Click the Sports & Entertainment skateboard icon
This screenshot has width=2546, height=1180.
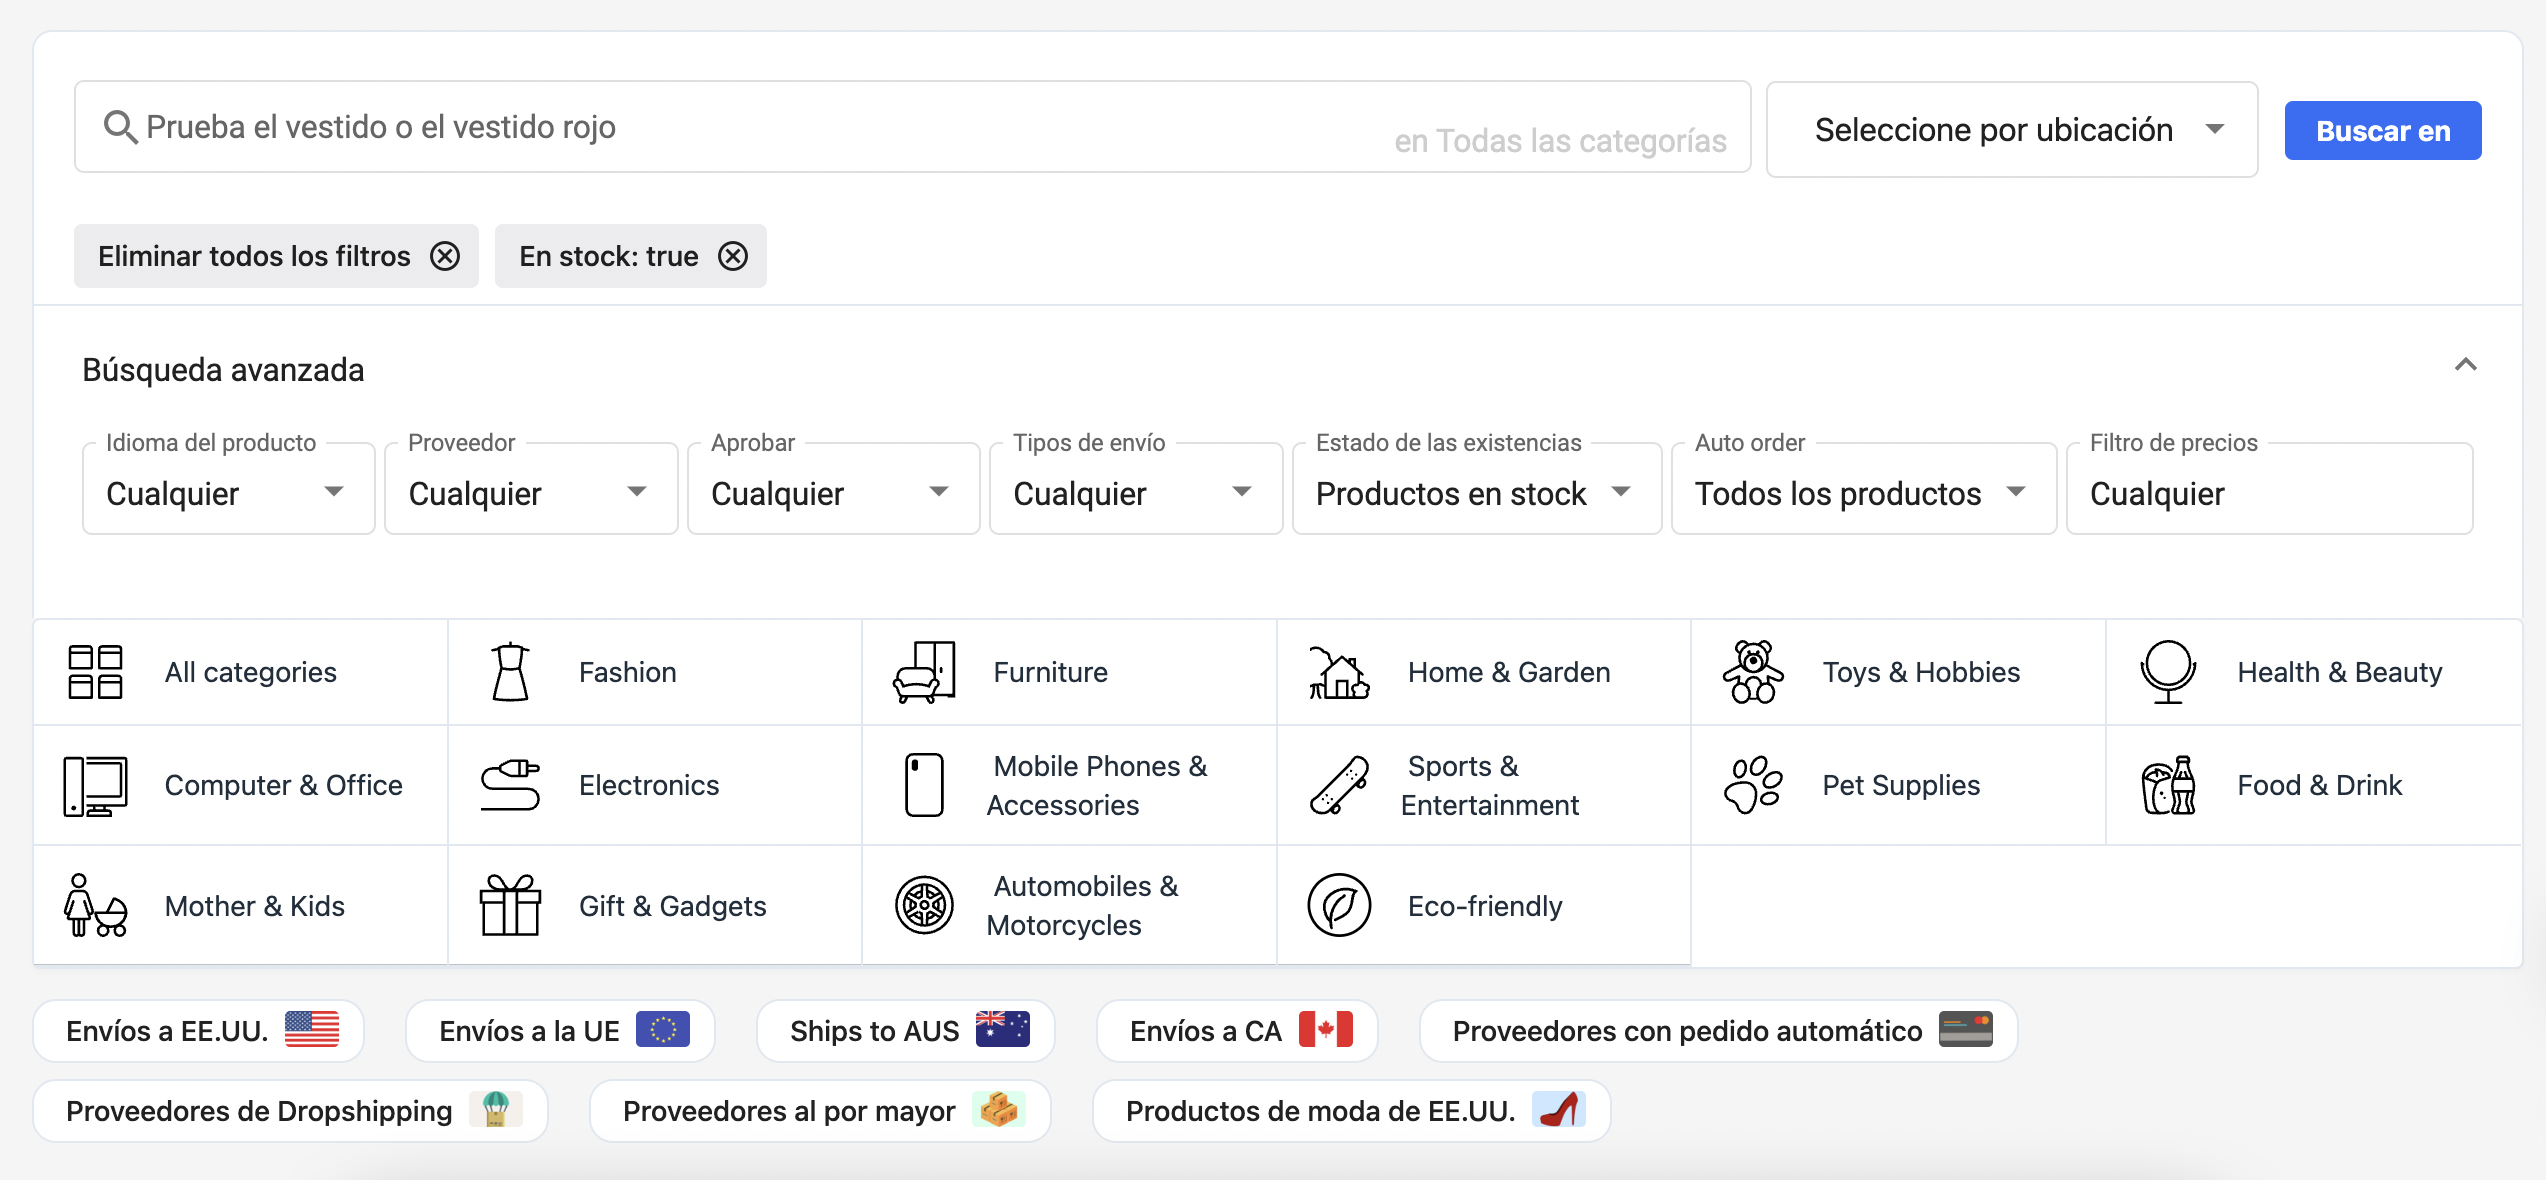(x=1338, y=785)
